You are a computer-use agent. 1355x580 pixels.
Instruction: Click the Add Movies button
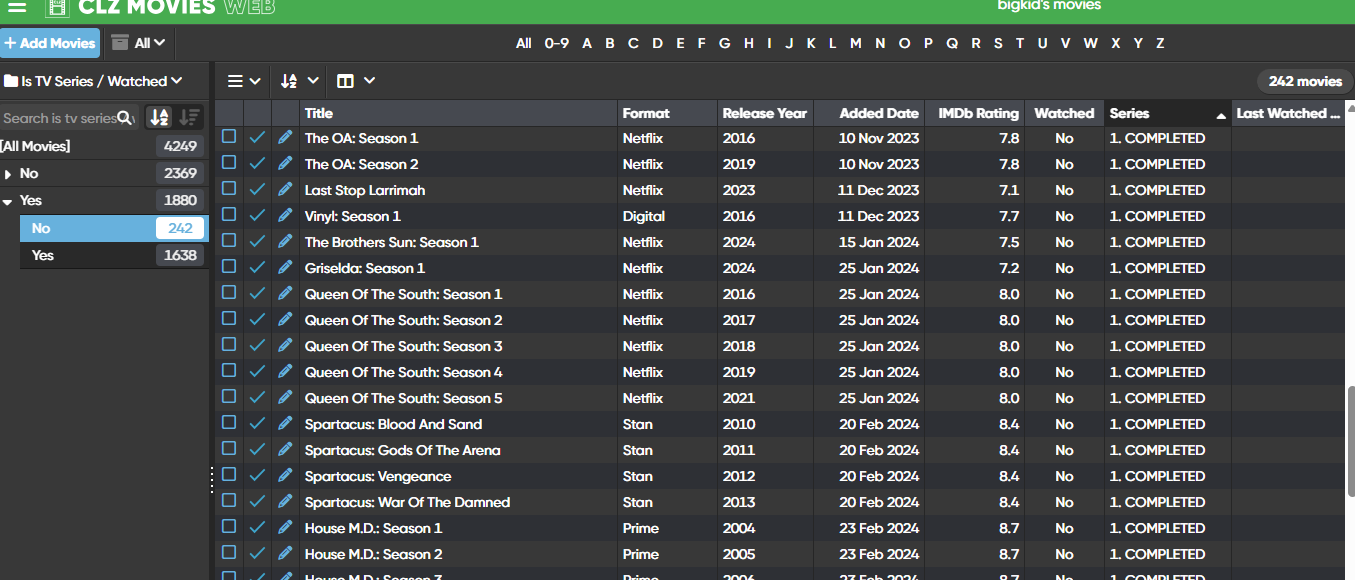pyautogui.click(x=50, y=43)
